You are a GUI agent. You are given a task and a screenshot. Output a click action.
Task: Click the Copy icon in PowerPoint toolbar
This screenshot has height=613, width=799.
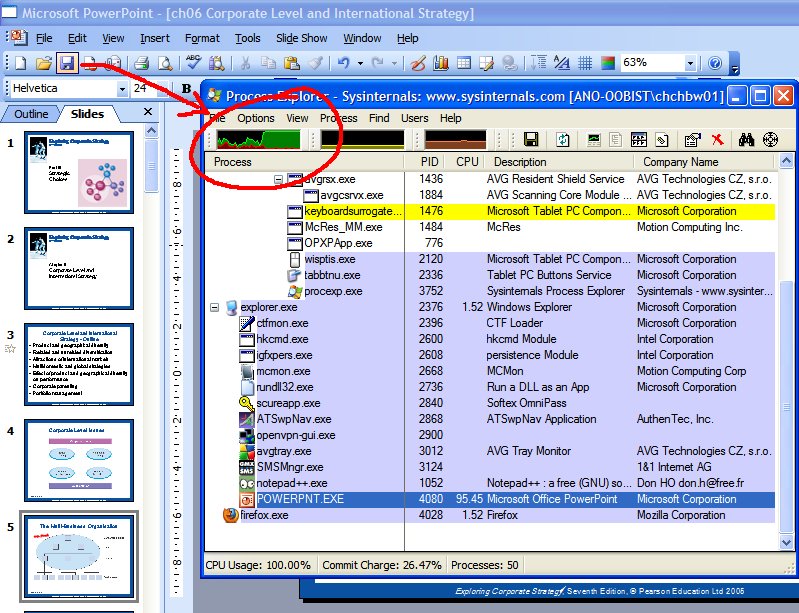coord(268,63)
